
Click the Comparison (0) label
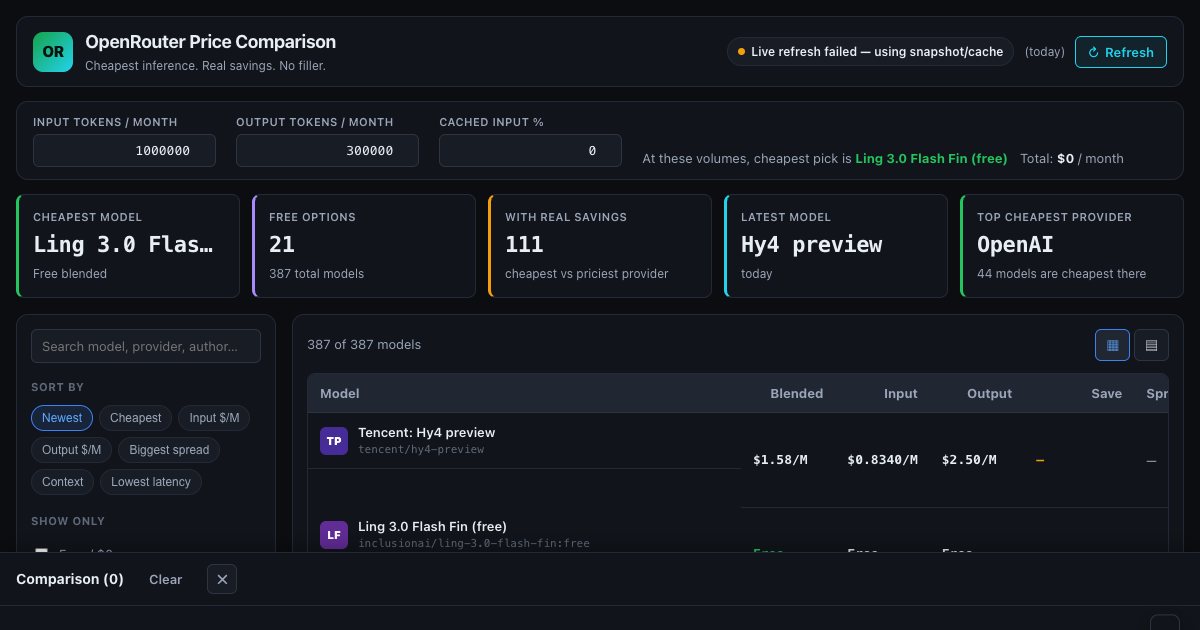70,579
